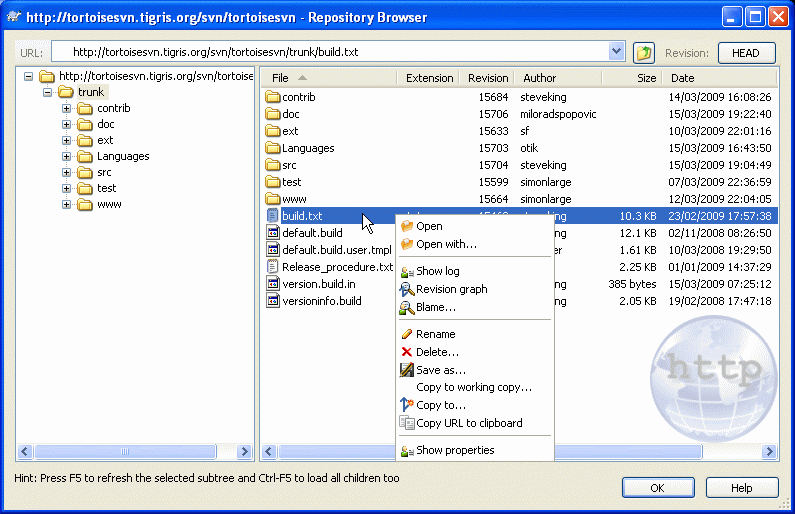Click the default.build file icon
The height and width of the screenshot is (514, 795).
point(273,233)
